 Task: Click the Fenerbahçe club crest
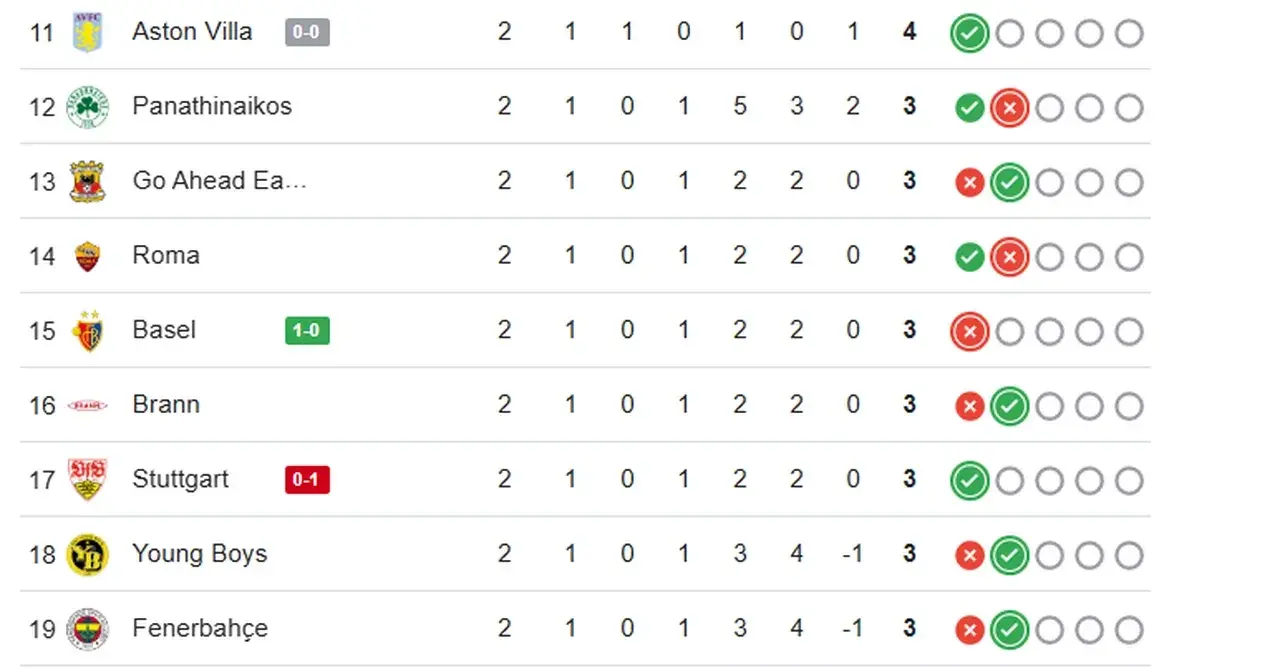coord(87,629)
